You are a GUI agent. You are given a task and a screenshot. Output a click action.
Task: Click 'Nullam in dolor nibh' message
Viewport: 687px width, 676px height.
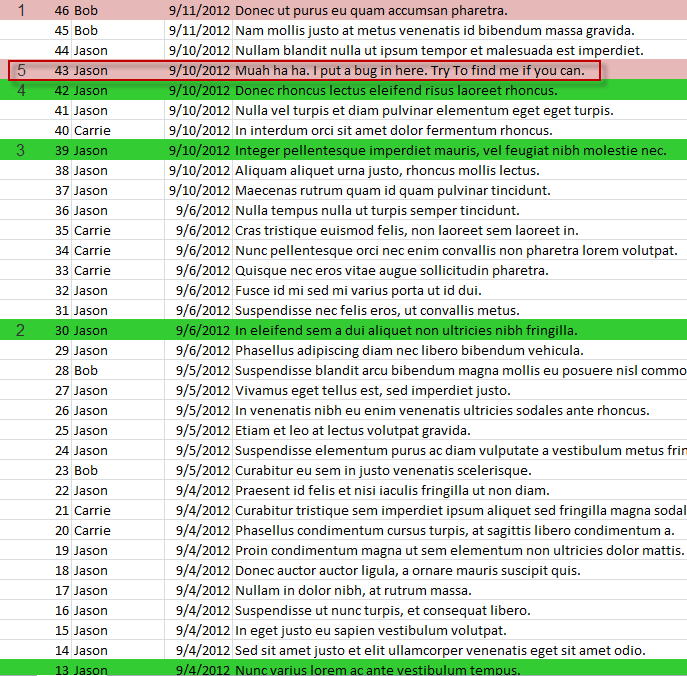(353, 591)
